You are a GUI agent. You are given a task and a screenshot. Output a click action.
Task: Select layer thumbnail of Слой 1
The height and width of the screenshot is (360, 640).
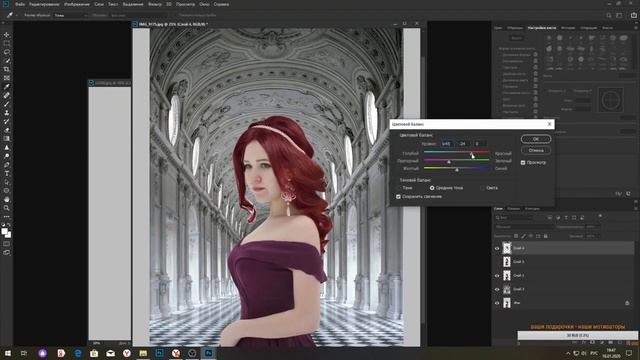[507, 289]
